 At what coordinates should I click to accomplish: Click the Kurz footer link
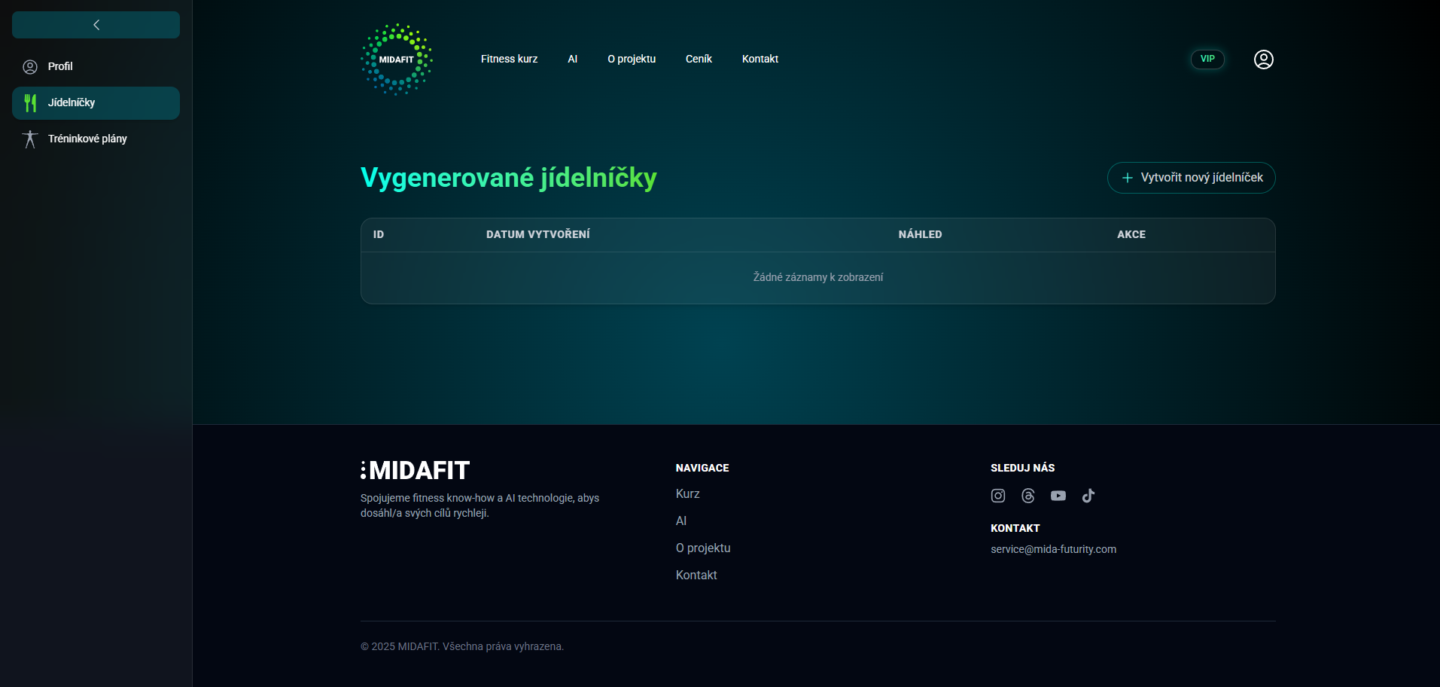[x=688, y=494]
